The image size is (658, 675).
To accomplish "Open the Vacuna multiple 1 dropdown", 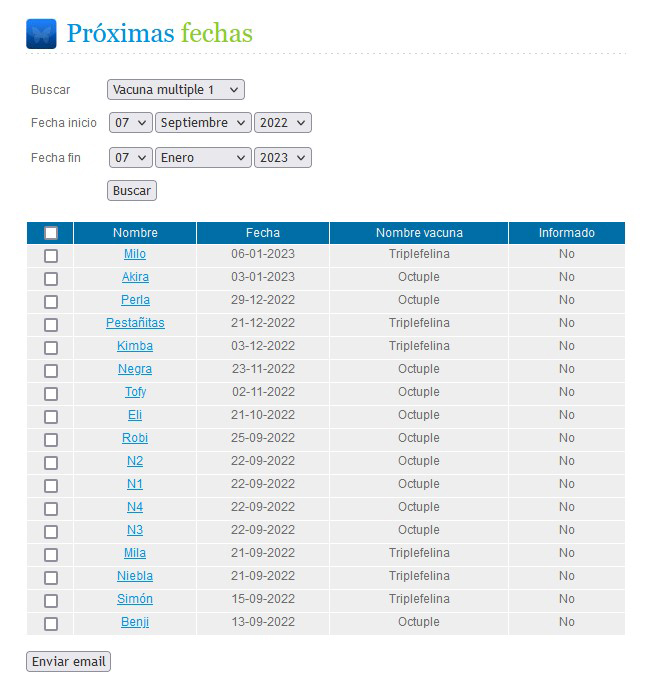I will tap(176, 90).
